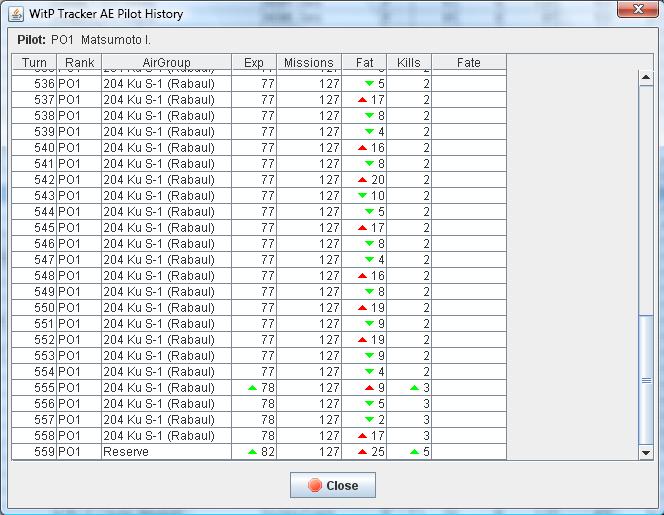The image size is (664, 515).
Task: Click green down arrow in turn 547 Fat
Action: point(369,259)
